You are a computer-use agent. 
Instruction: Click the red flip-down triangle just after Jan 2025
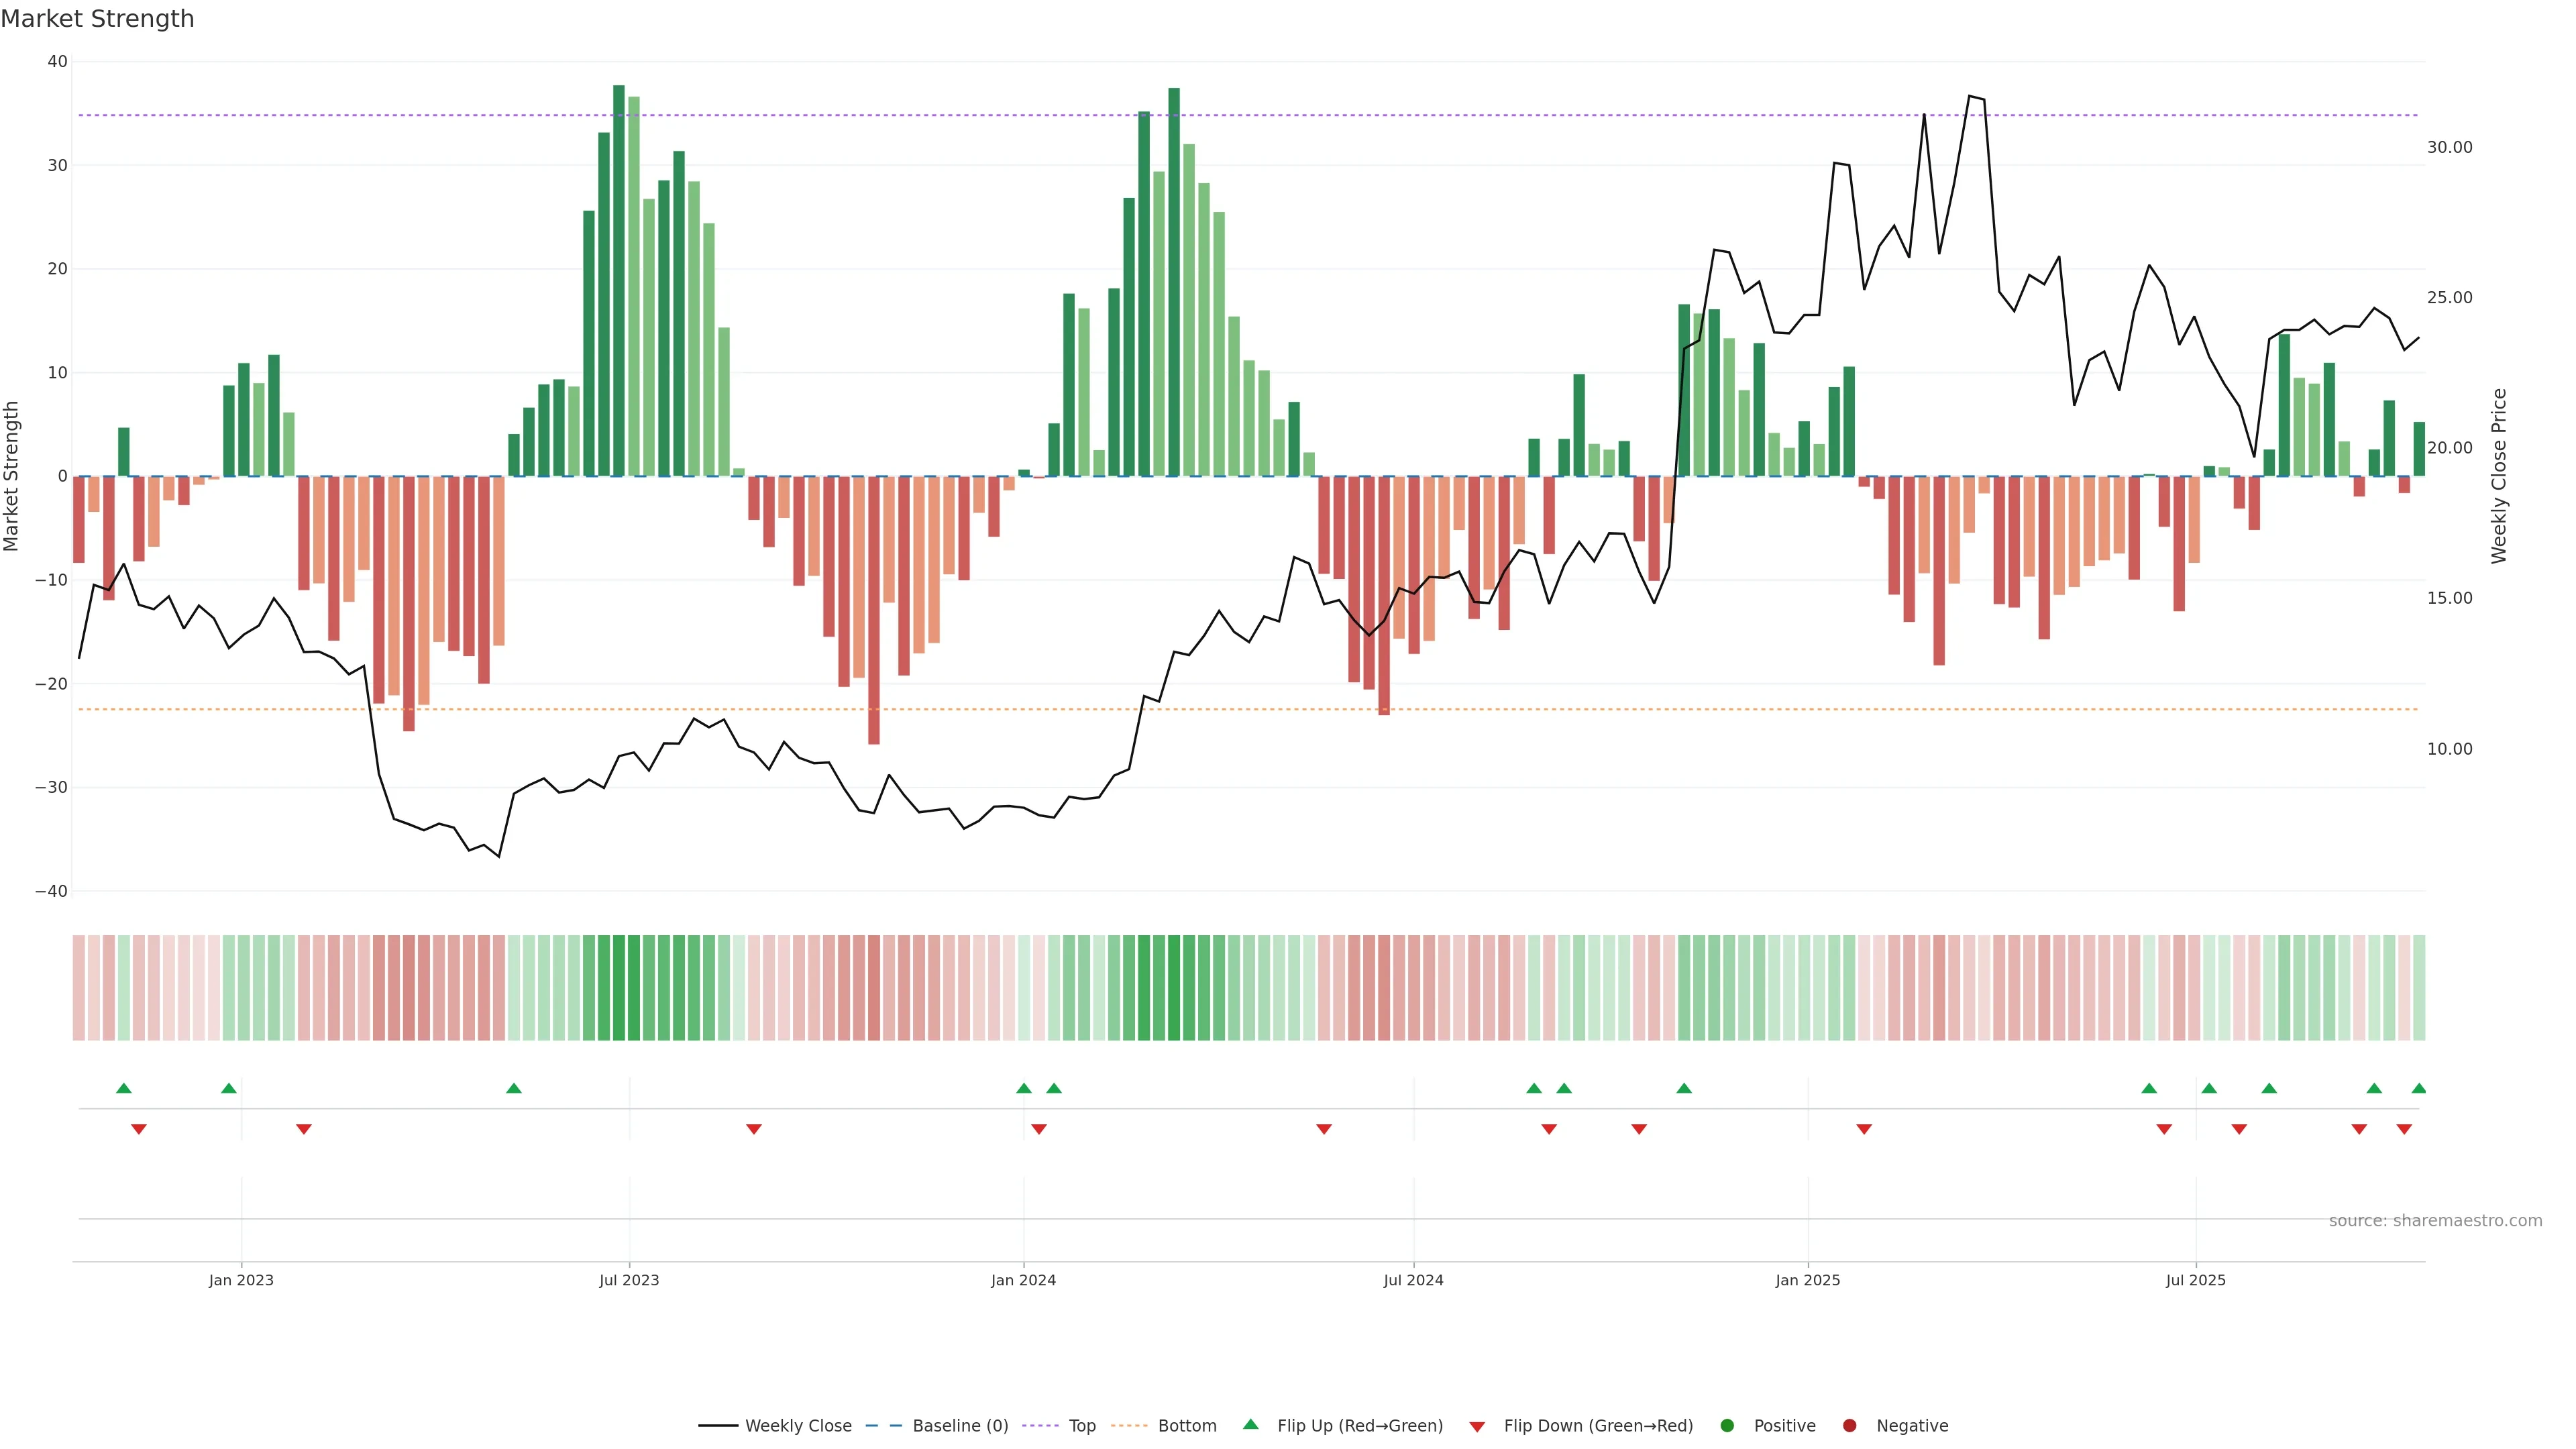point(1864,1129)
